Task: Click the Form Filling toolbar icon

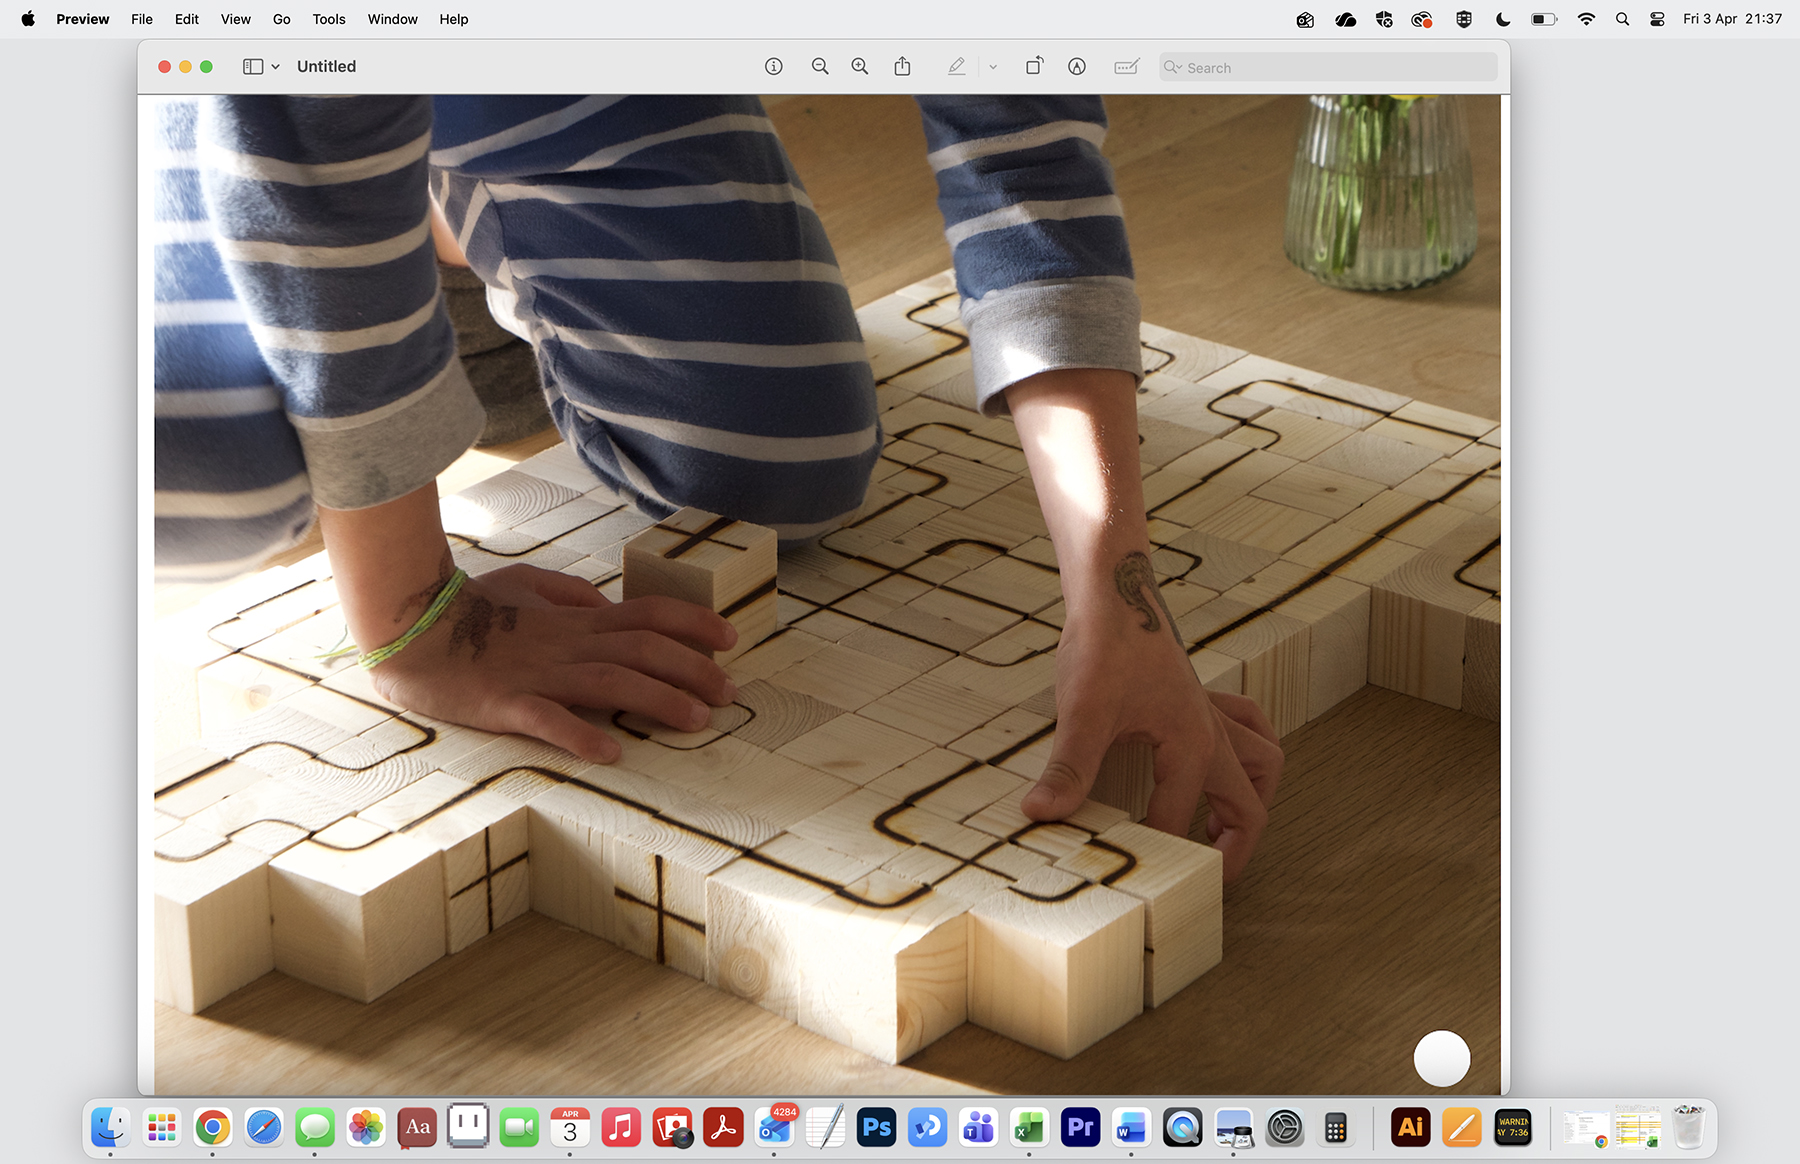Action: tap(1126, 67)
